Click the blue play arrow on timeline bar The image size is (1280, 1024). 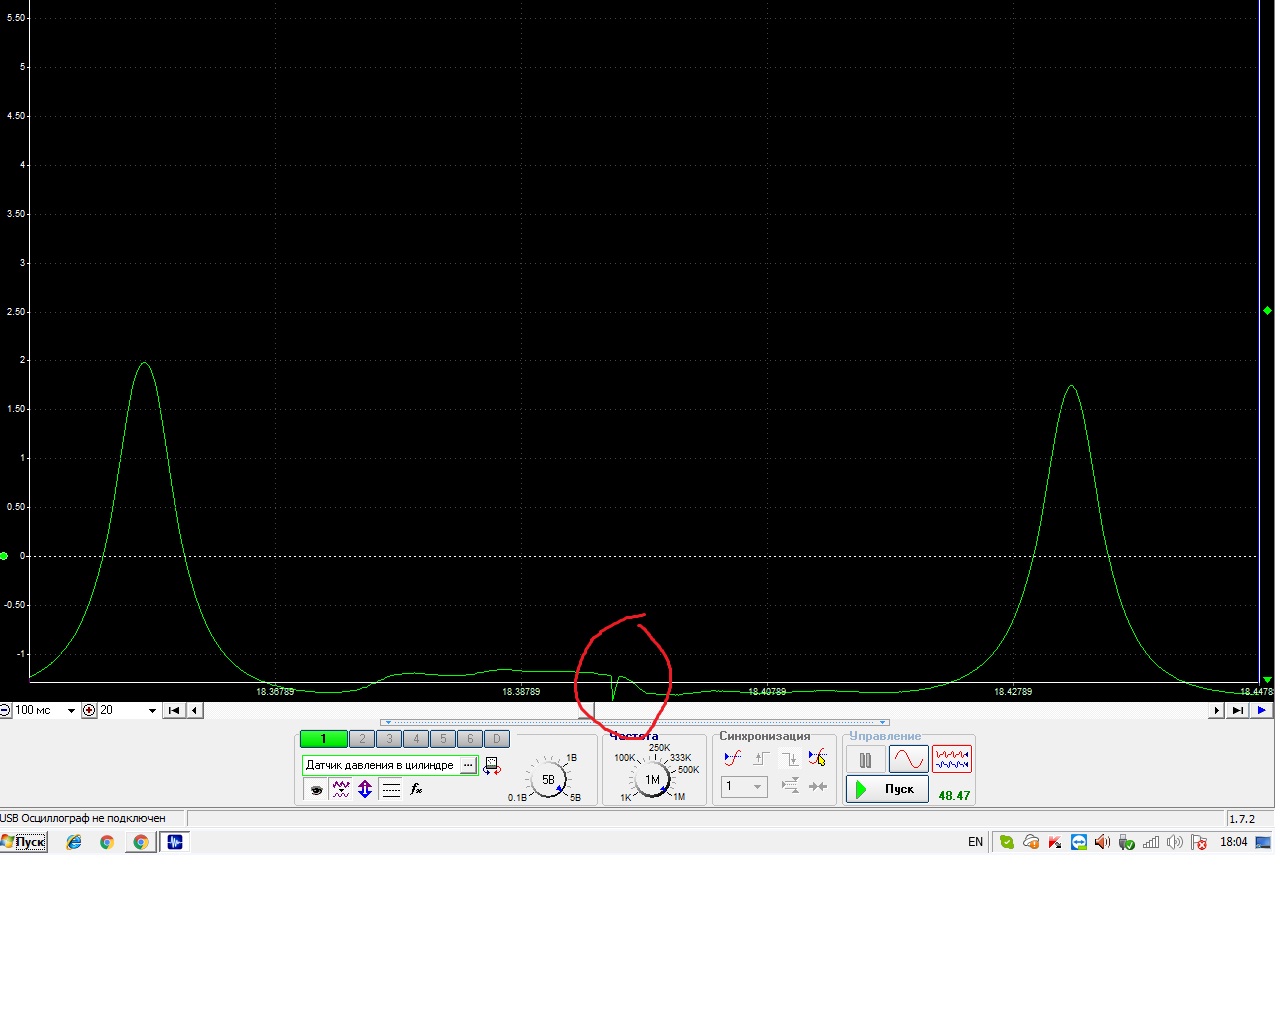1262,711
